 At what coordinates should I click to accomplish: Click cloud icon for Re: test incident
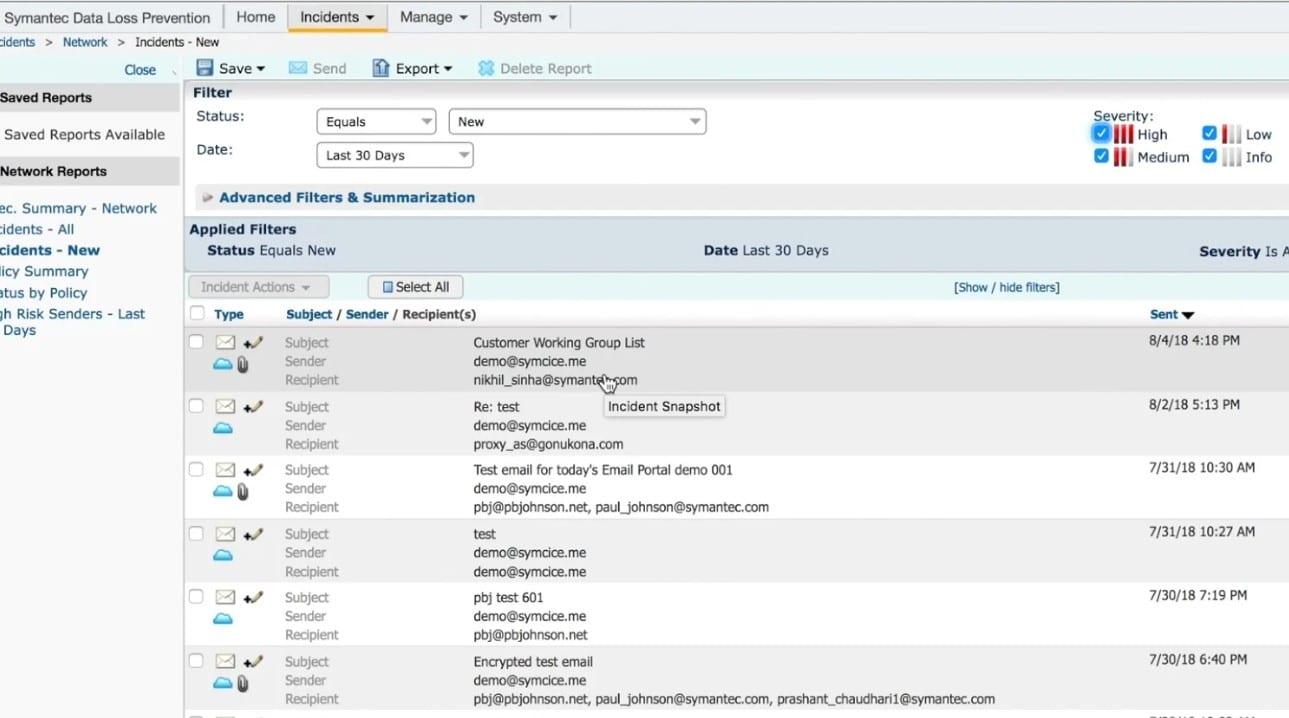[223, 428]
